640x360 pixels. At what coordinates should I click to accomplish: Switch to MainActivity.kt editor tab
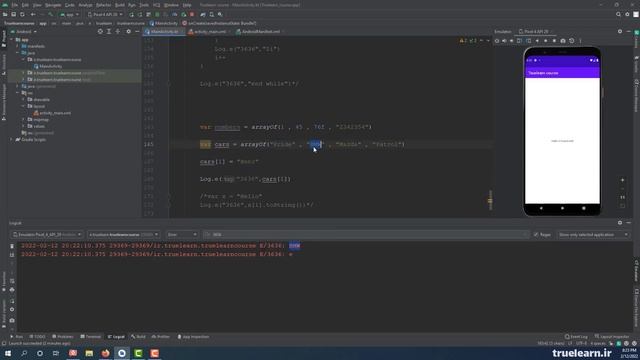(164, 31)
